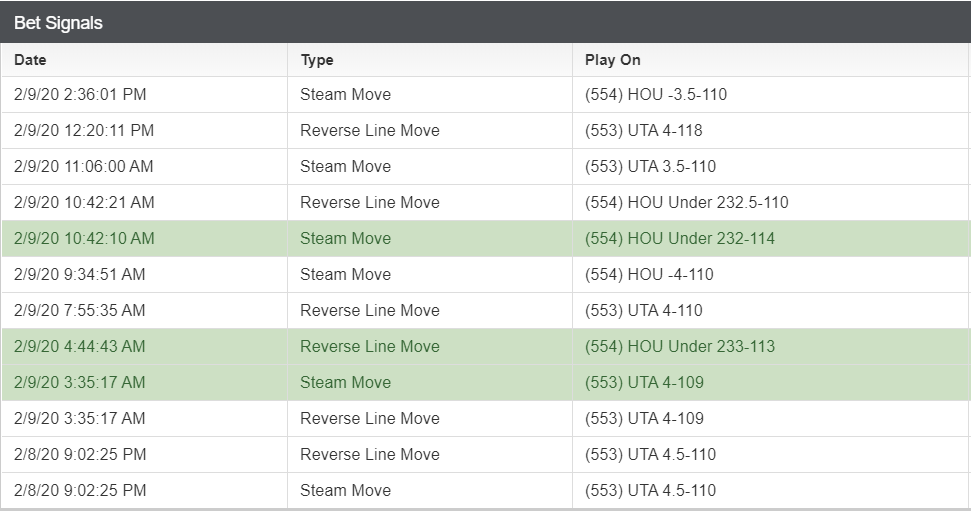Viewport: 971px width, 512px height.
Task: Select highlighted HOU Under 233-113 row
Action: tap(486, 346)
